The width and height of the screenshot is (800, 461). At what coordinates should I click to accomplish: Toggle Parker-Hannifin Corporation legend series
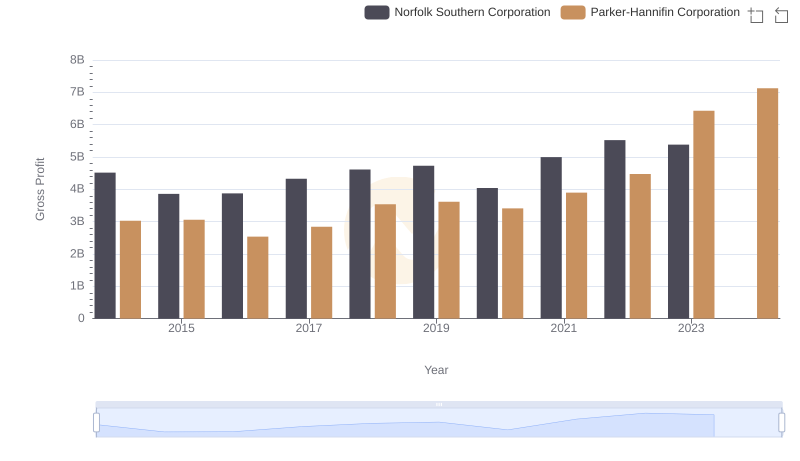tap(650, 12)
